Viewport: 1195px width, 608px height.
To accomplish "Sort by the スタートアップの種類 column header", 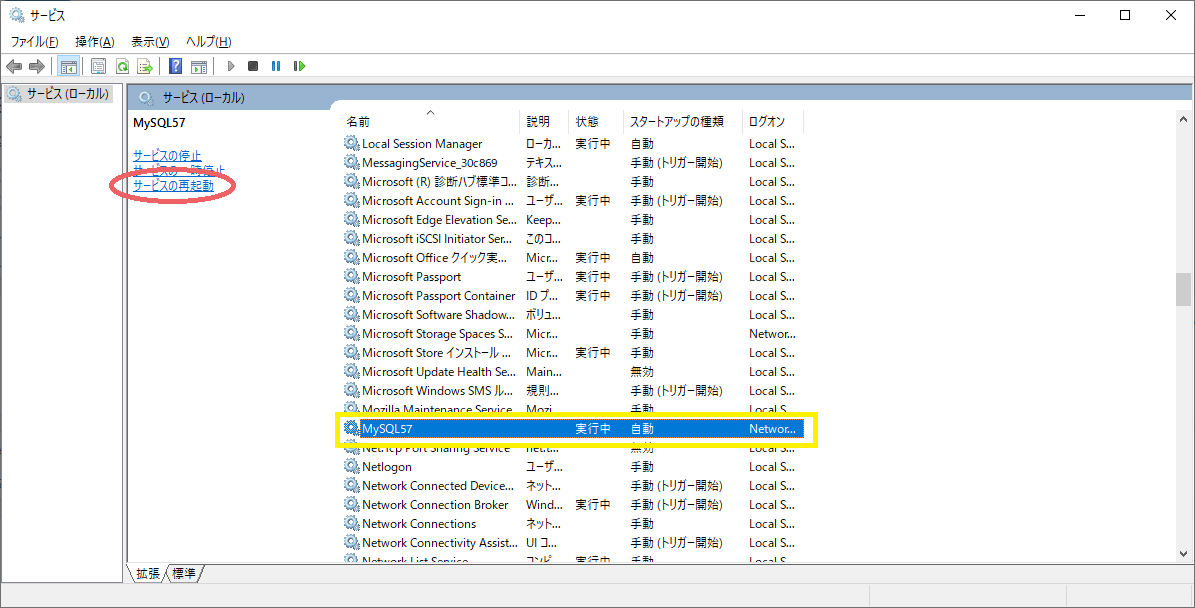I will 676,121.
